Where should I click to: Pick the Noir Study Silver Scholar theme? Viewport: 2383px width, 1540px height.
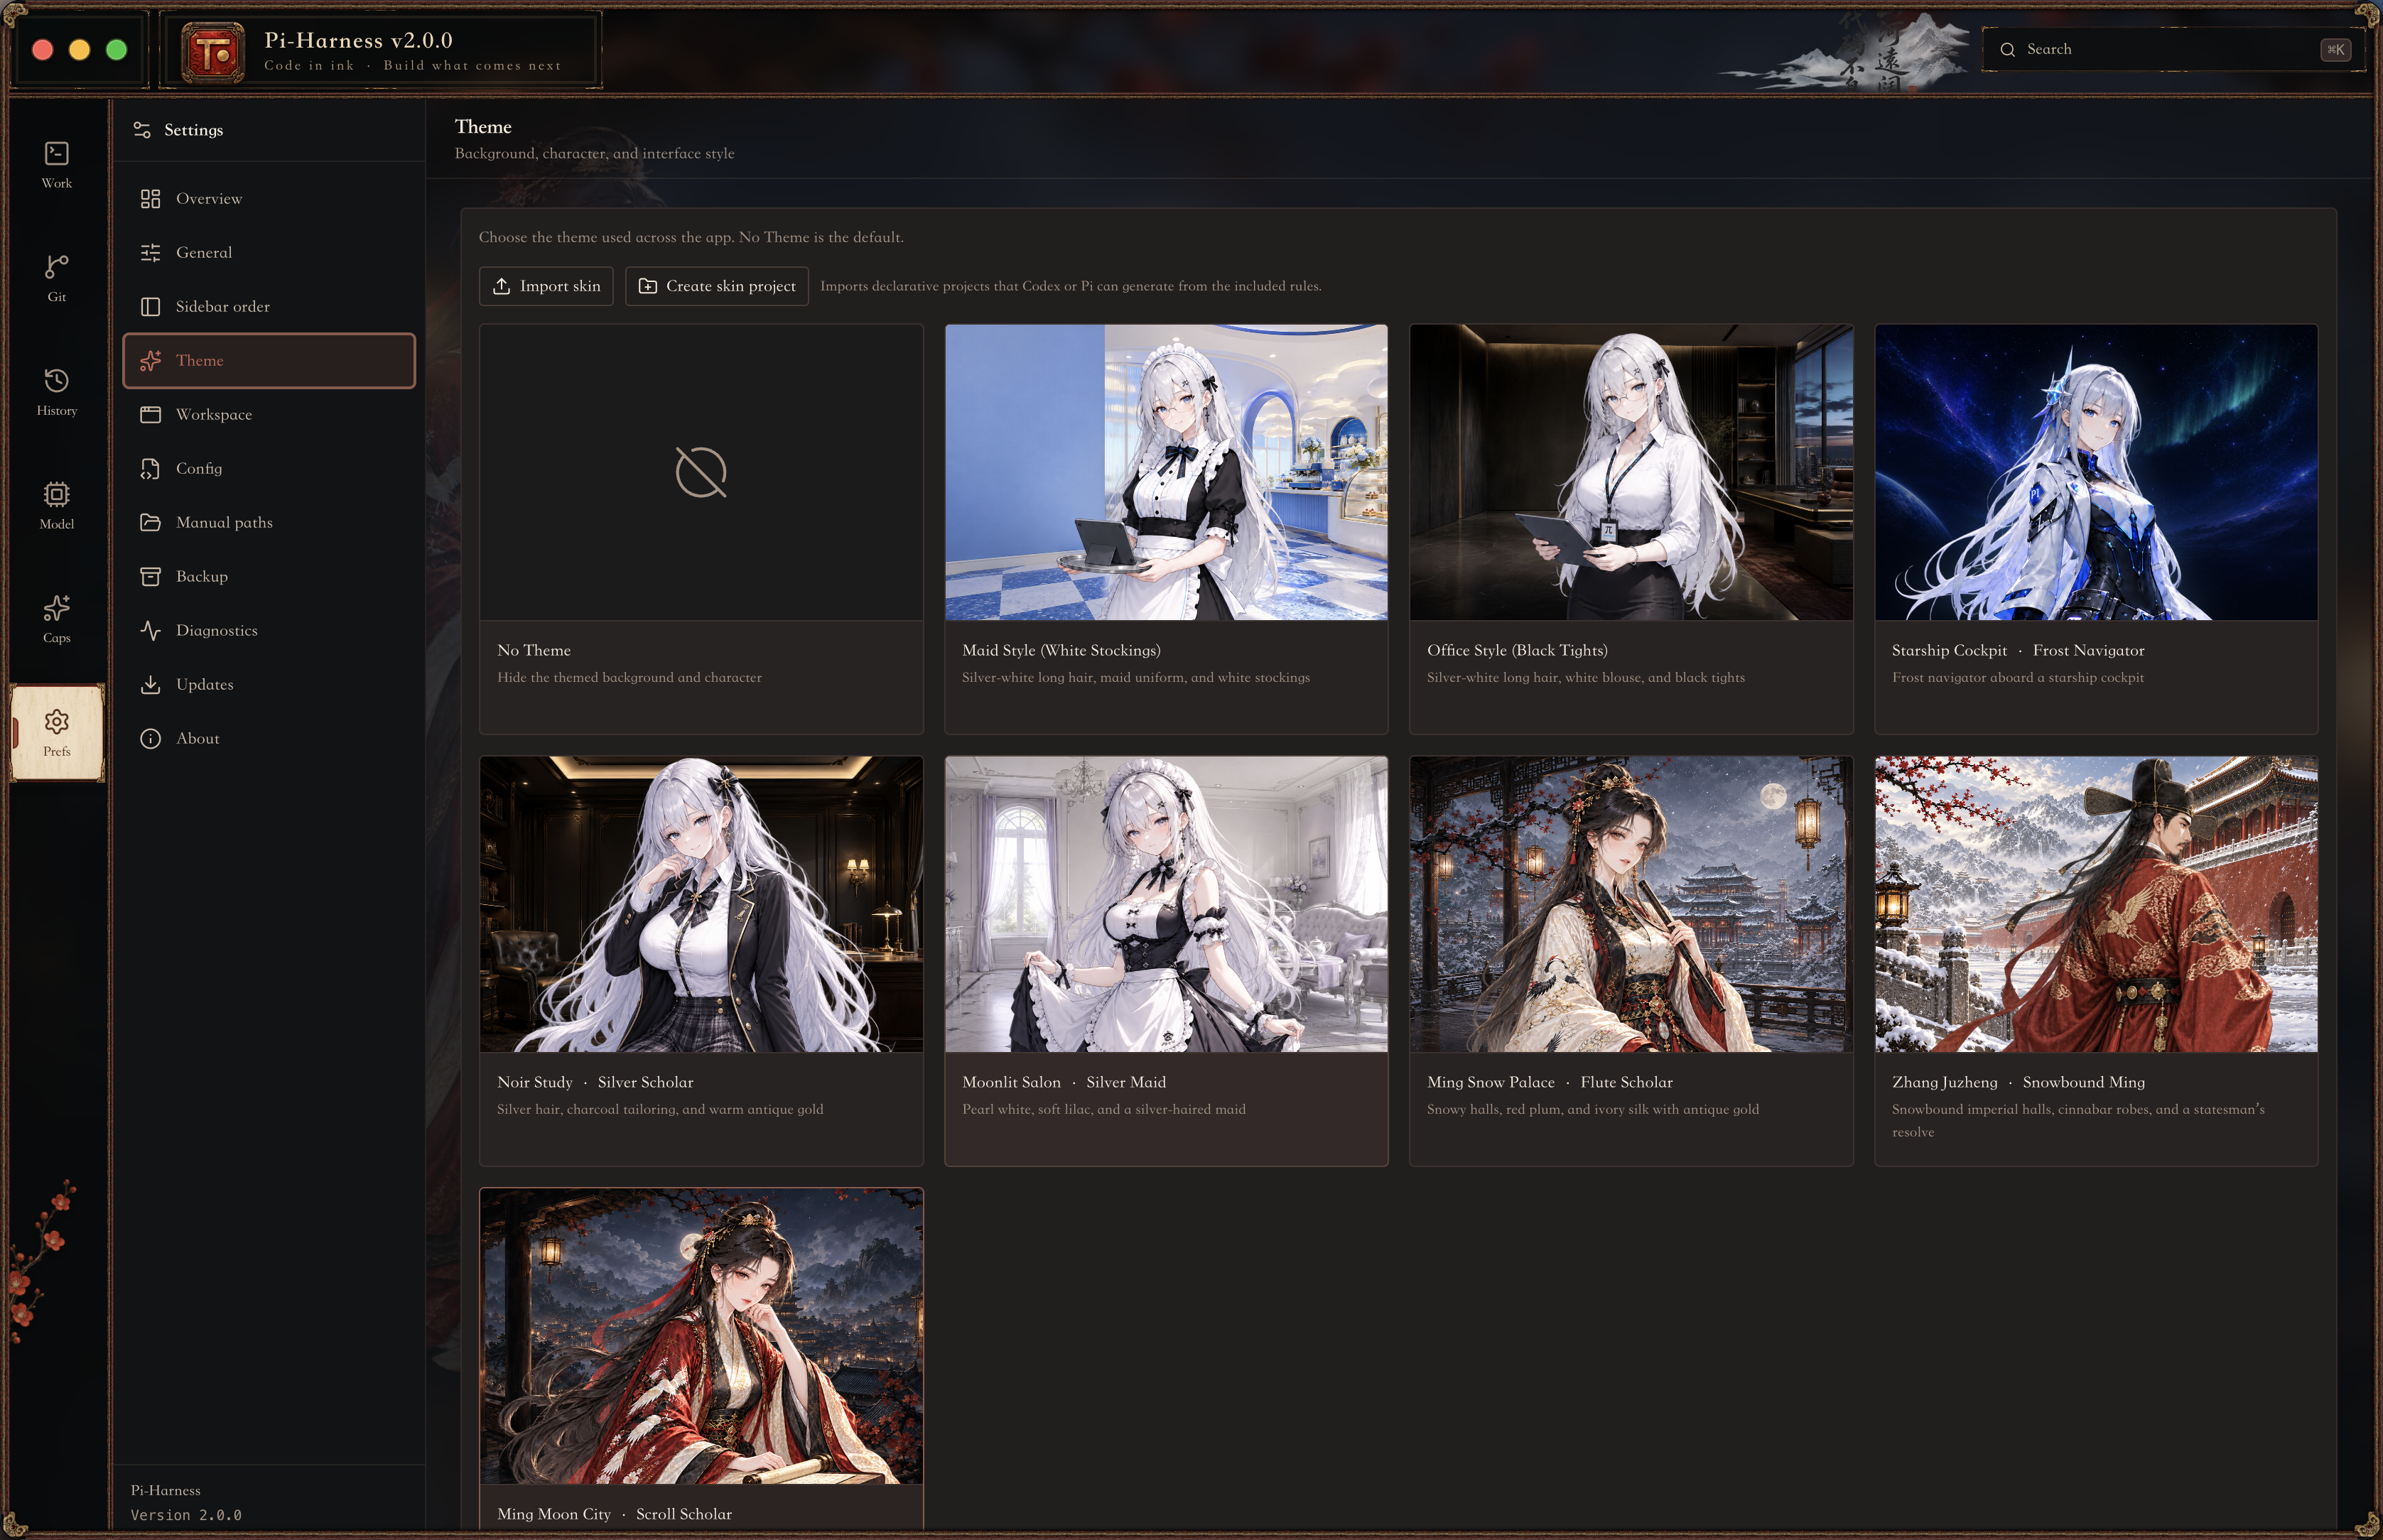[701, 961]
